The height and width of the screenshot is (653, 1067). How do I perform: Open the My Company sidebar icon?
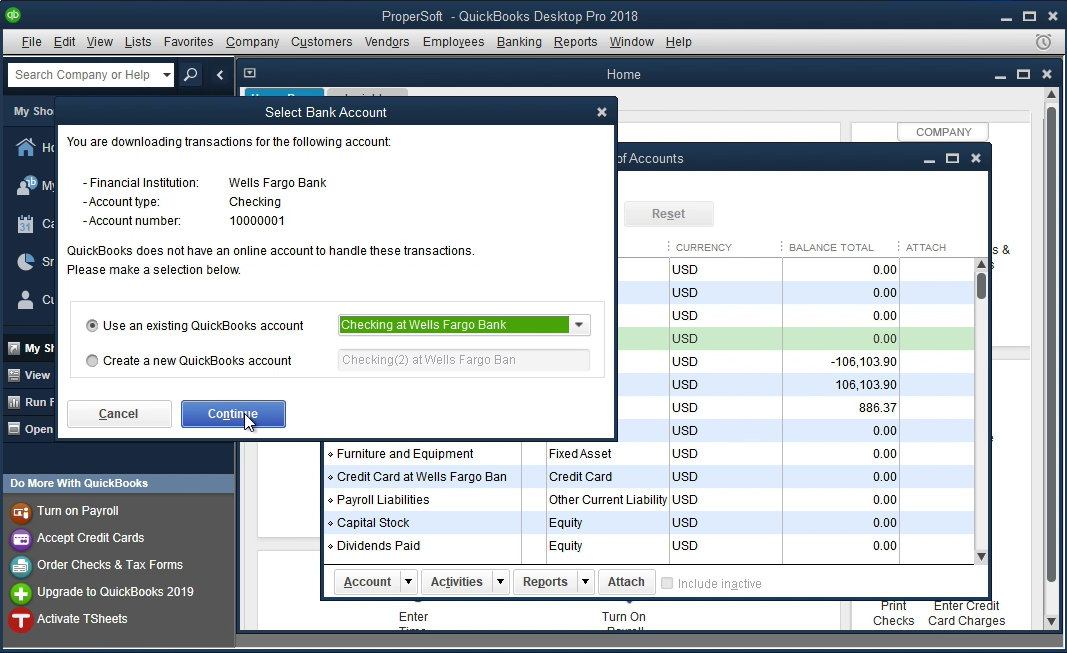click(27, 185)
